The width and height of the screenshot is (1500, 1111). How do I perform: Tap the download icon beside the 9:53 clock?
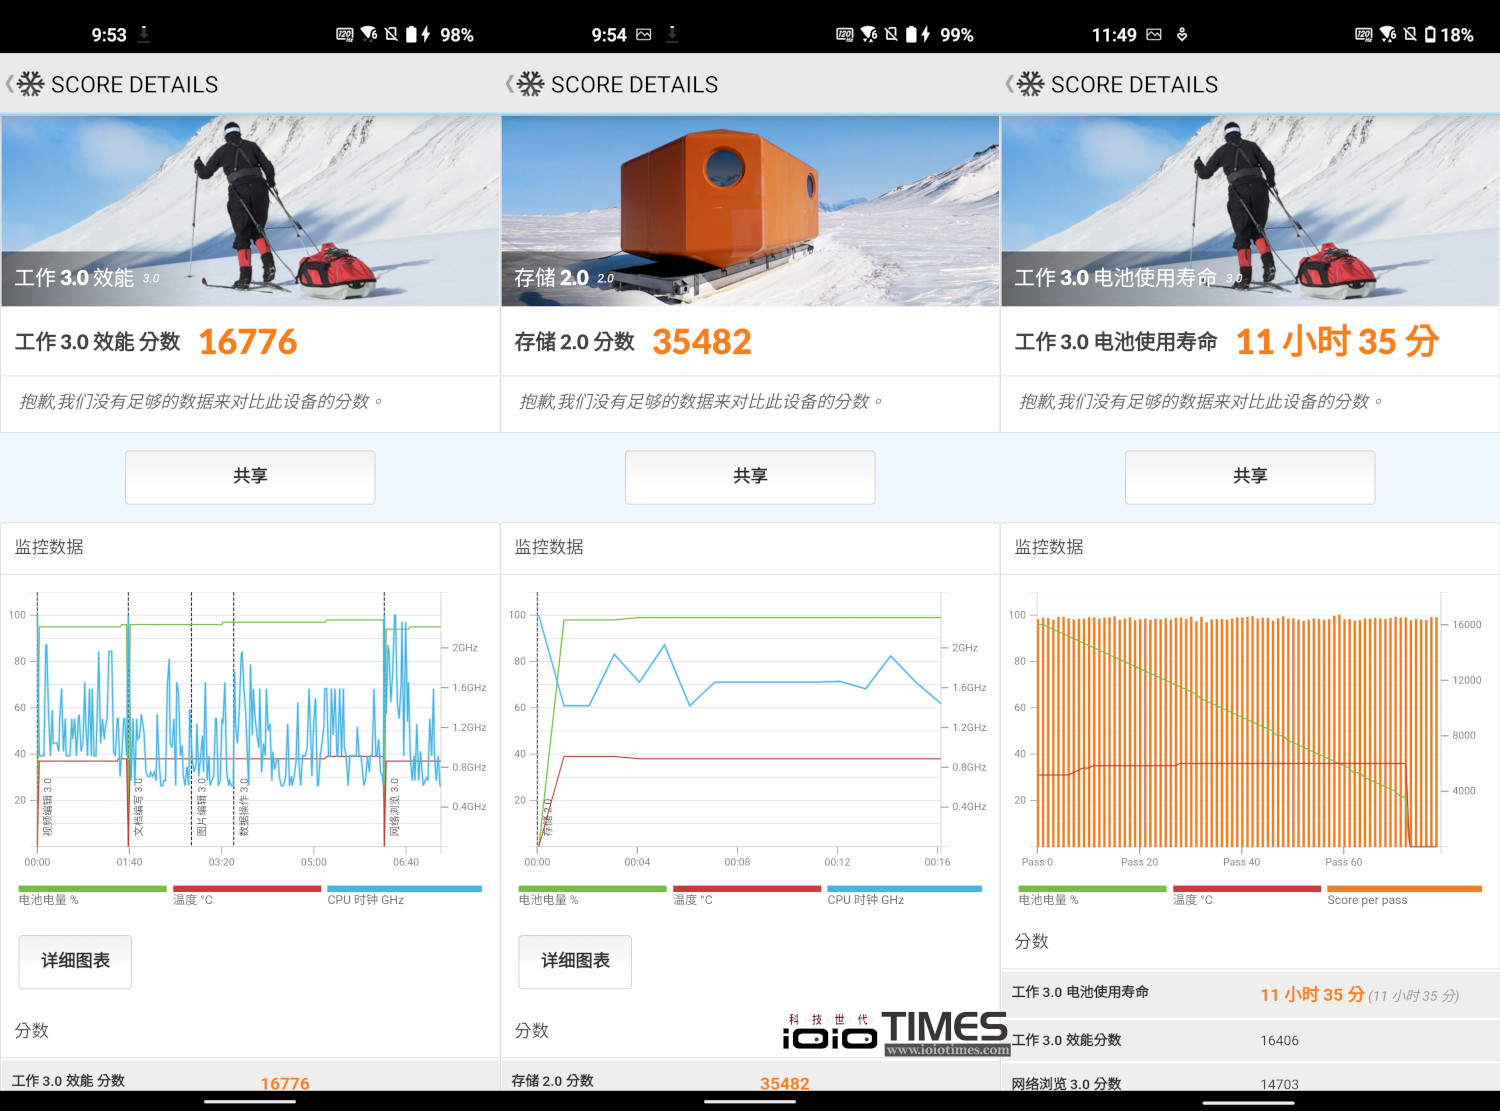[144, 34]
